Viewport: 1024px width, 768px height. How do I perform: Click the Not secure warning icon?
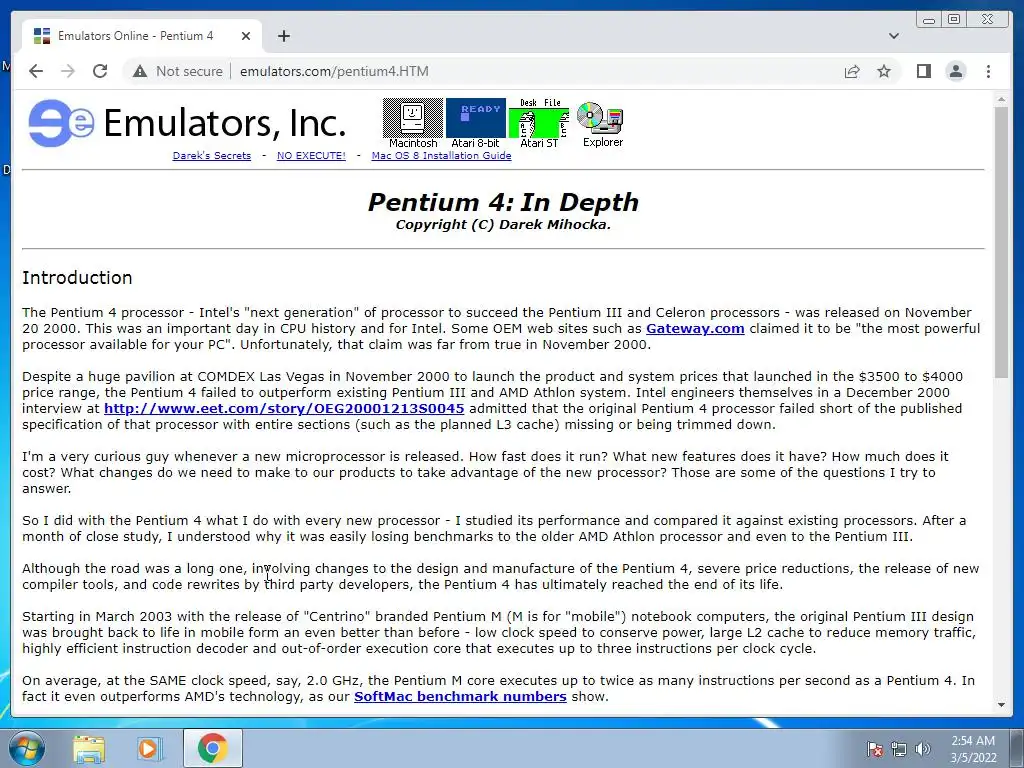pyautogui.click(x=140, y=71)
